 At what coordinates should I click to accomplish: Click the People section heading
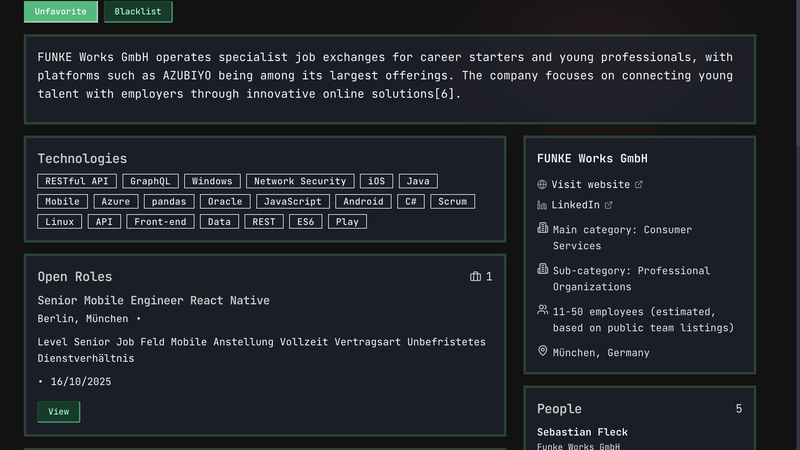point(559,409)
